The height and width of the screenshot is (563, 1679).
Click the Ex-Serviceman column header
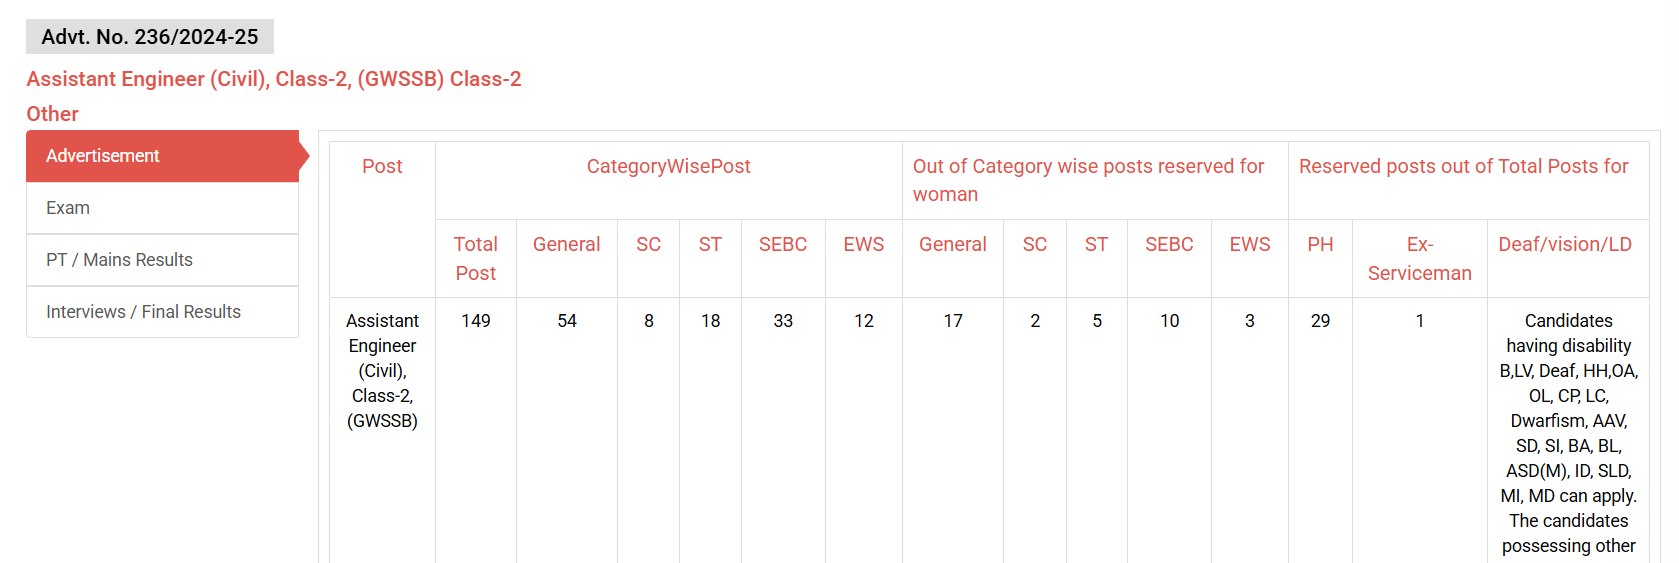pos(1420,259)
